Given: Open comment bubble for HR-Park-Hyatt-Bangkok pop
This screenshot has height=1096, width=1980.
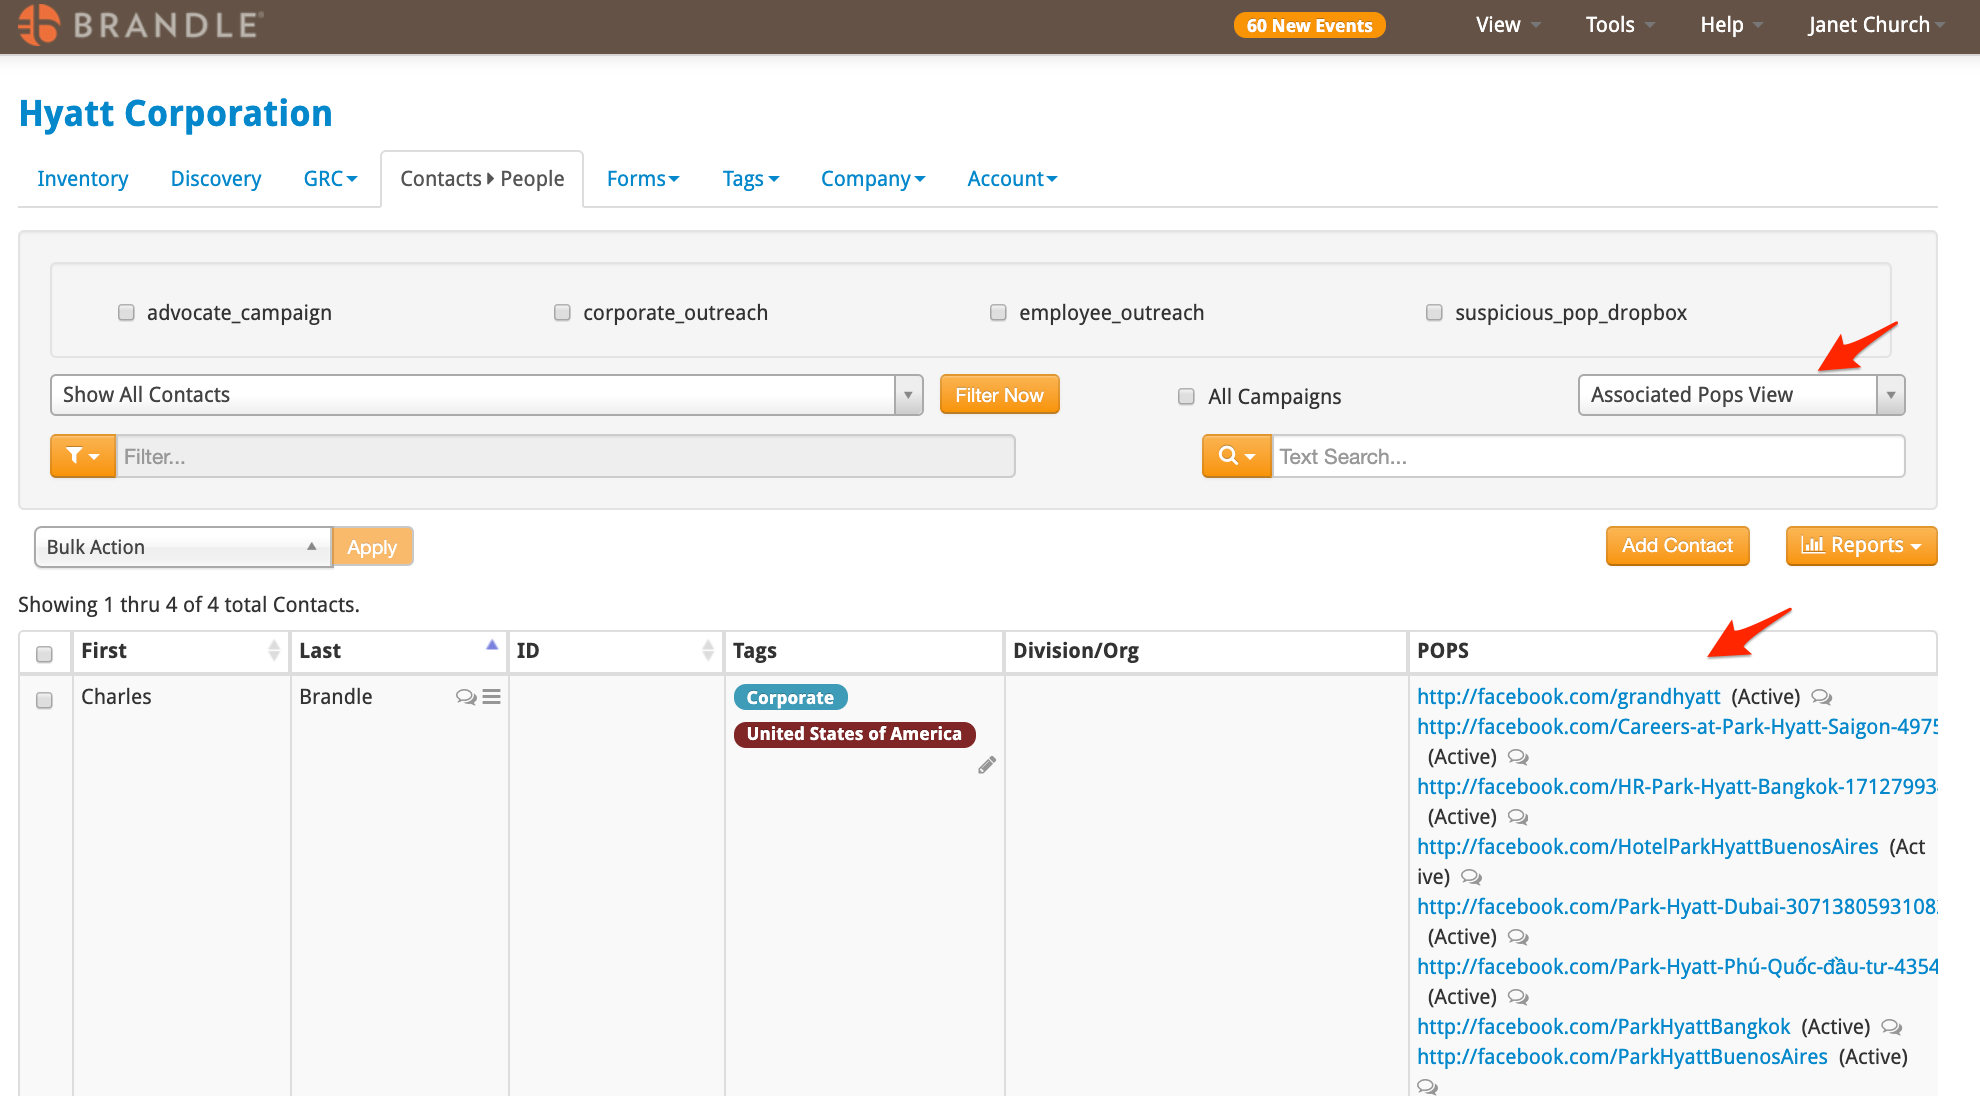Looking at the screenshot, I should point(1518,817).
